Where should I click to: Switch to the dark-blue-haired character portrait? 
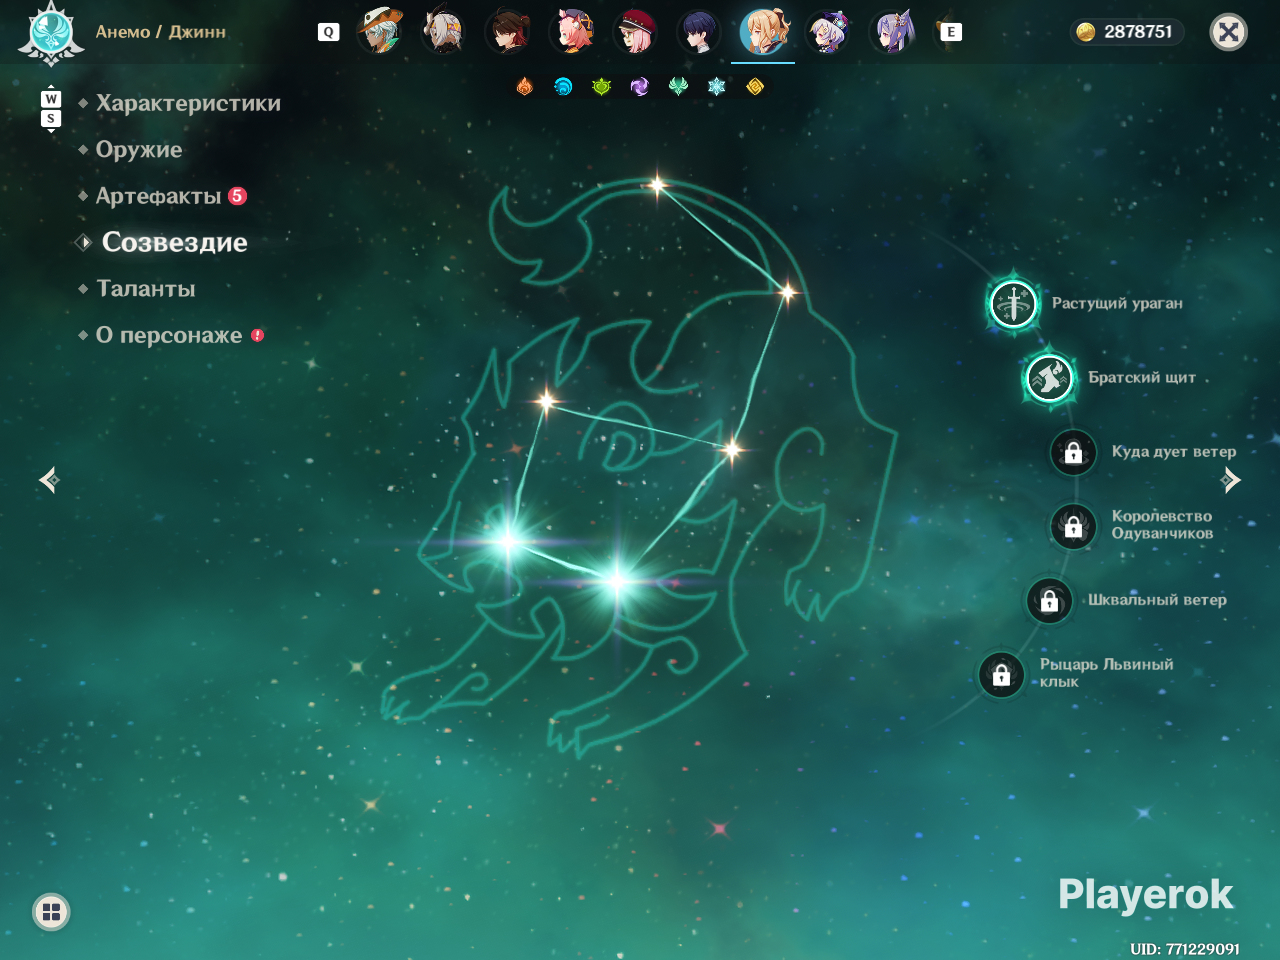pos(699,31)
